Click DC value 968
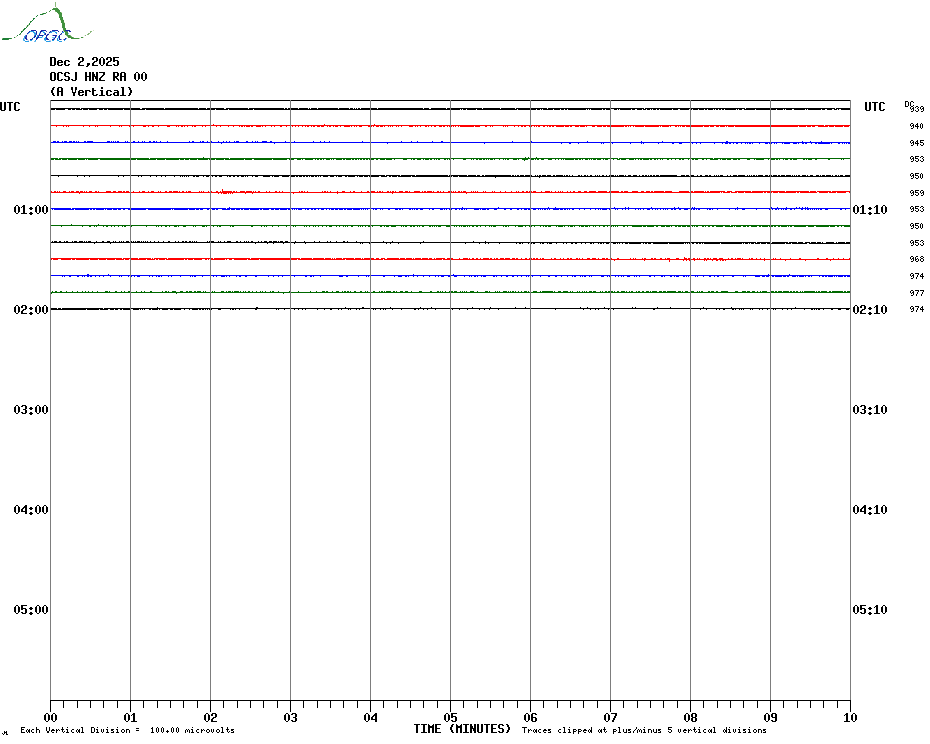This screenshot has width=930, height=744. pos(916,259)
